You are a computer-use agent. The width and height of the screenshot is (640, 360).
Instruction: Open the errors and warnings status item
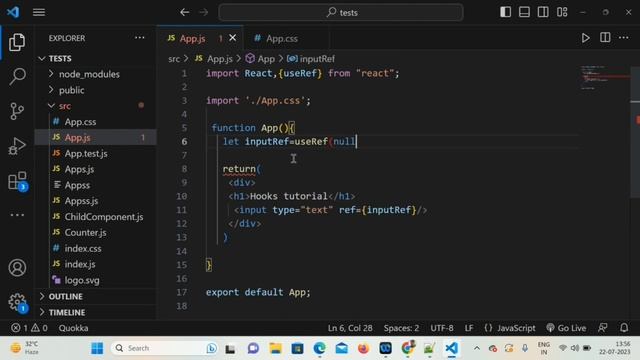(x=29, y=328)
